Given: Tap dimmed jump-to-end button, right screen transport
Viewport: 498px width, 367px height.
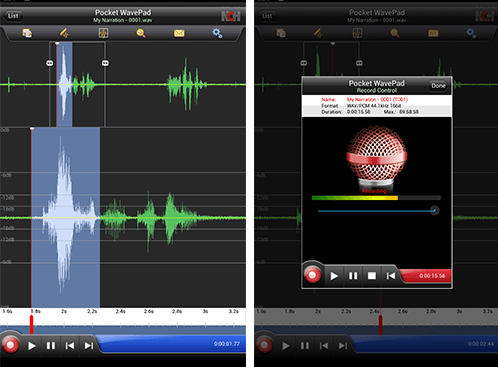Looking at the screenshot, I should [343, 346].
